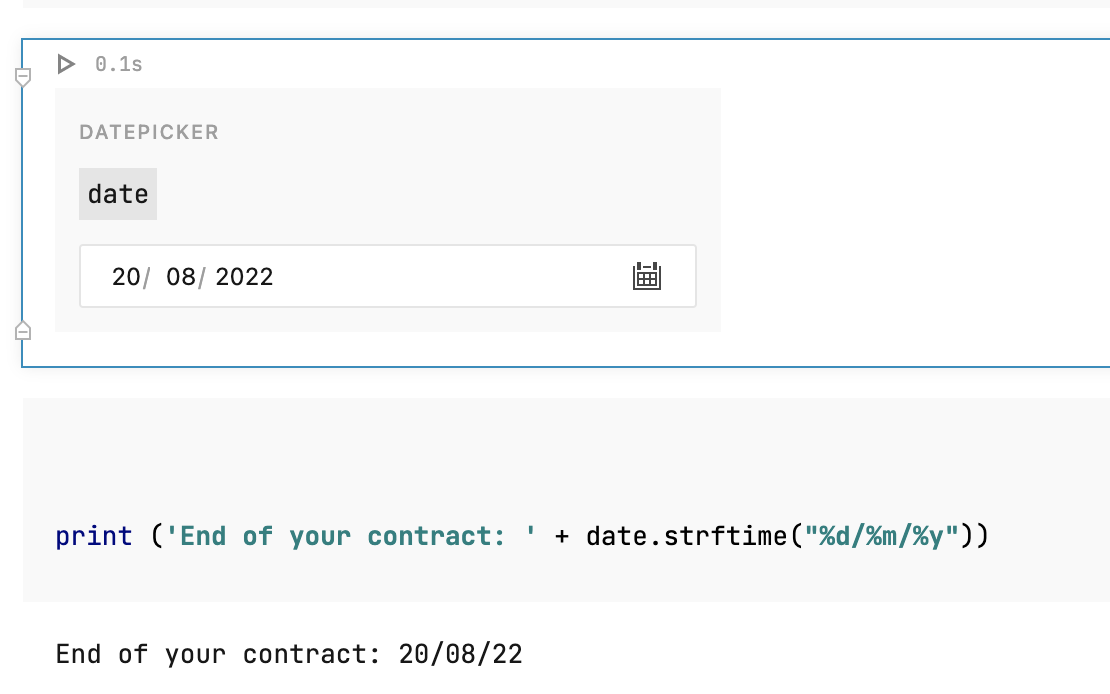Click the lower gutter handle of selected cell
This screenshot has height=694, width=1110.
coord(22,330)
